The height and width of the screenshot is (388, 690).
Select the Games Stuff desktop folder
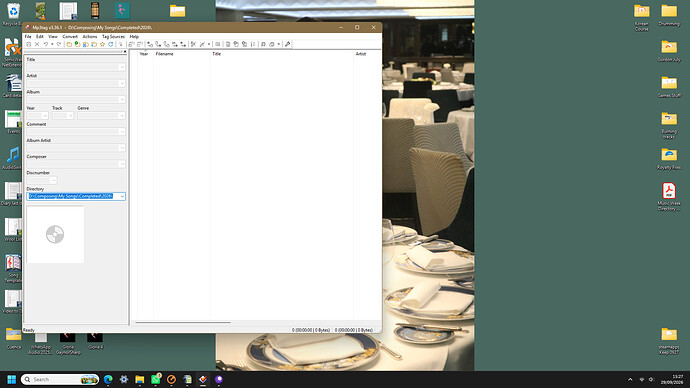tap(669, 86)
